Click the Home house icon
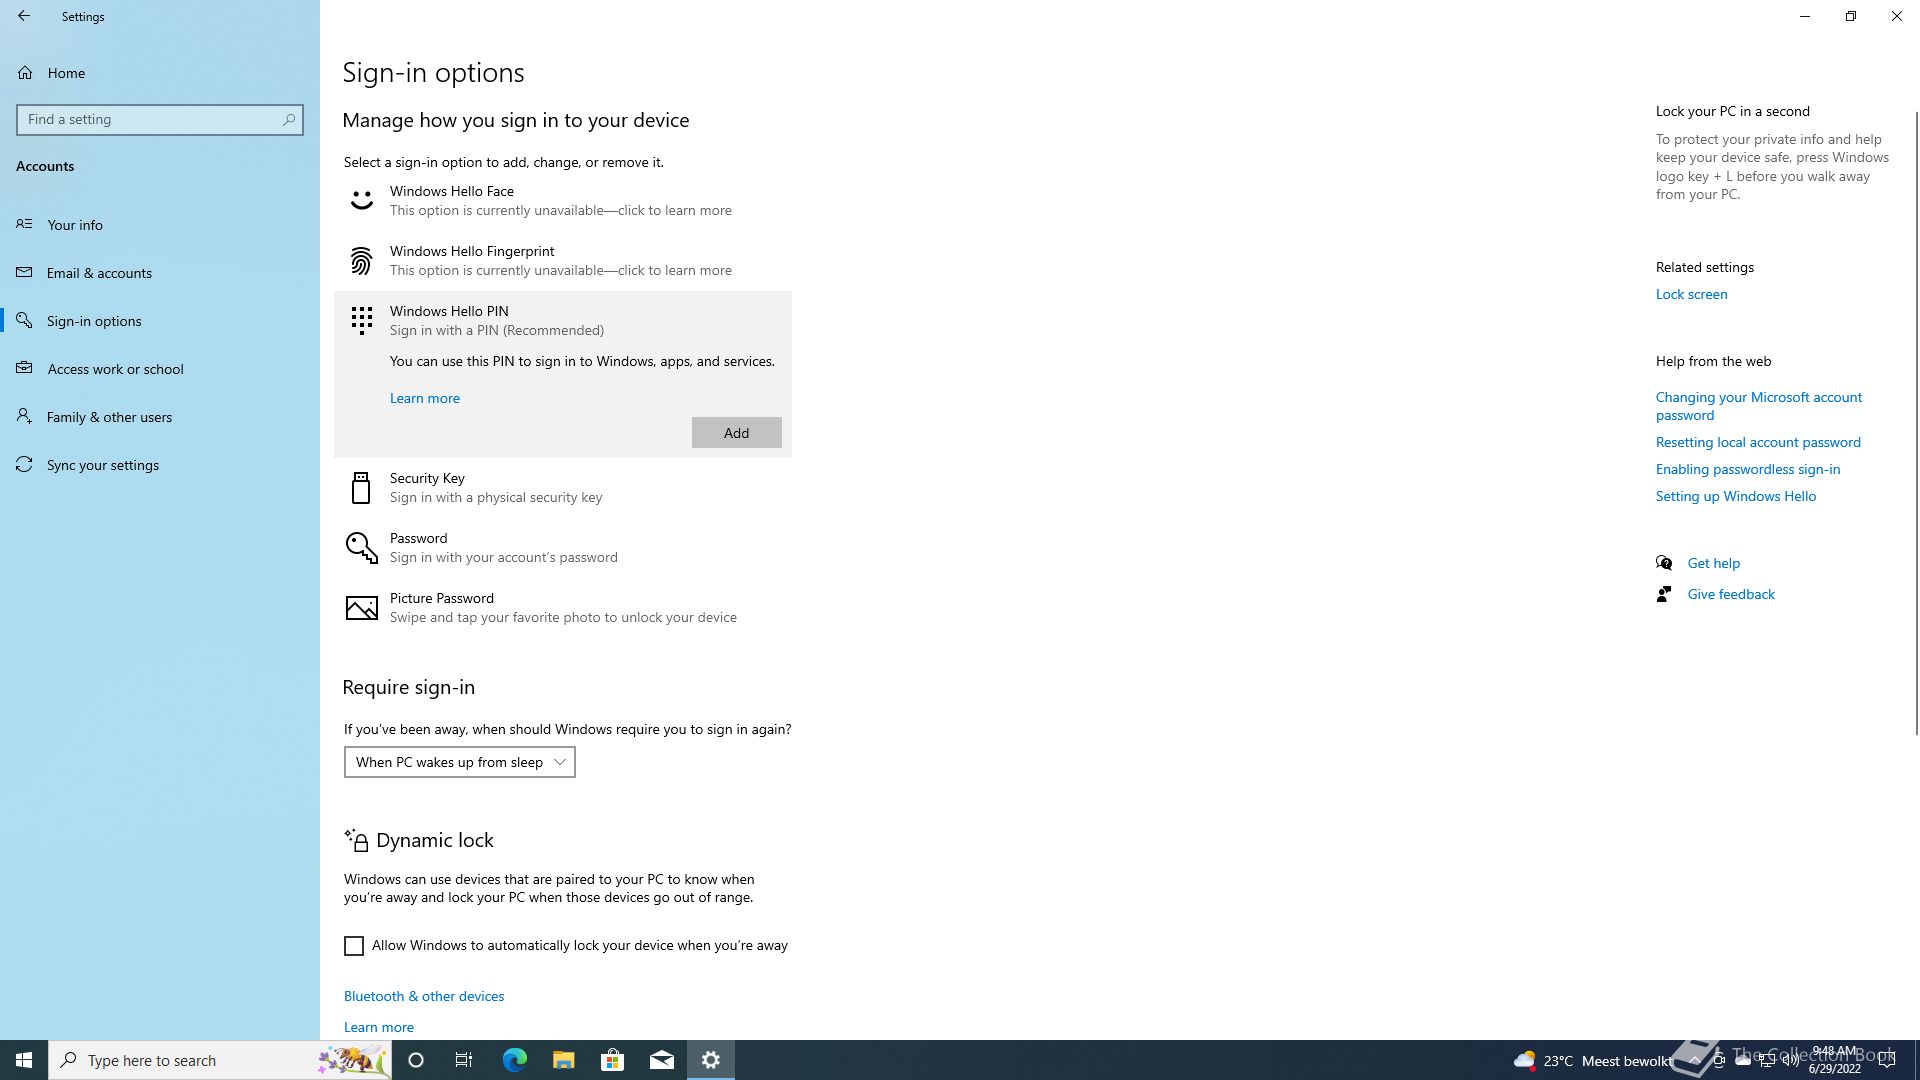1920x1080 pixels. tap(25, 72)
